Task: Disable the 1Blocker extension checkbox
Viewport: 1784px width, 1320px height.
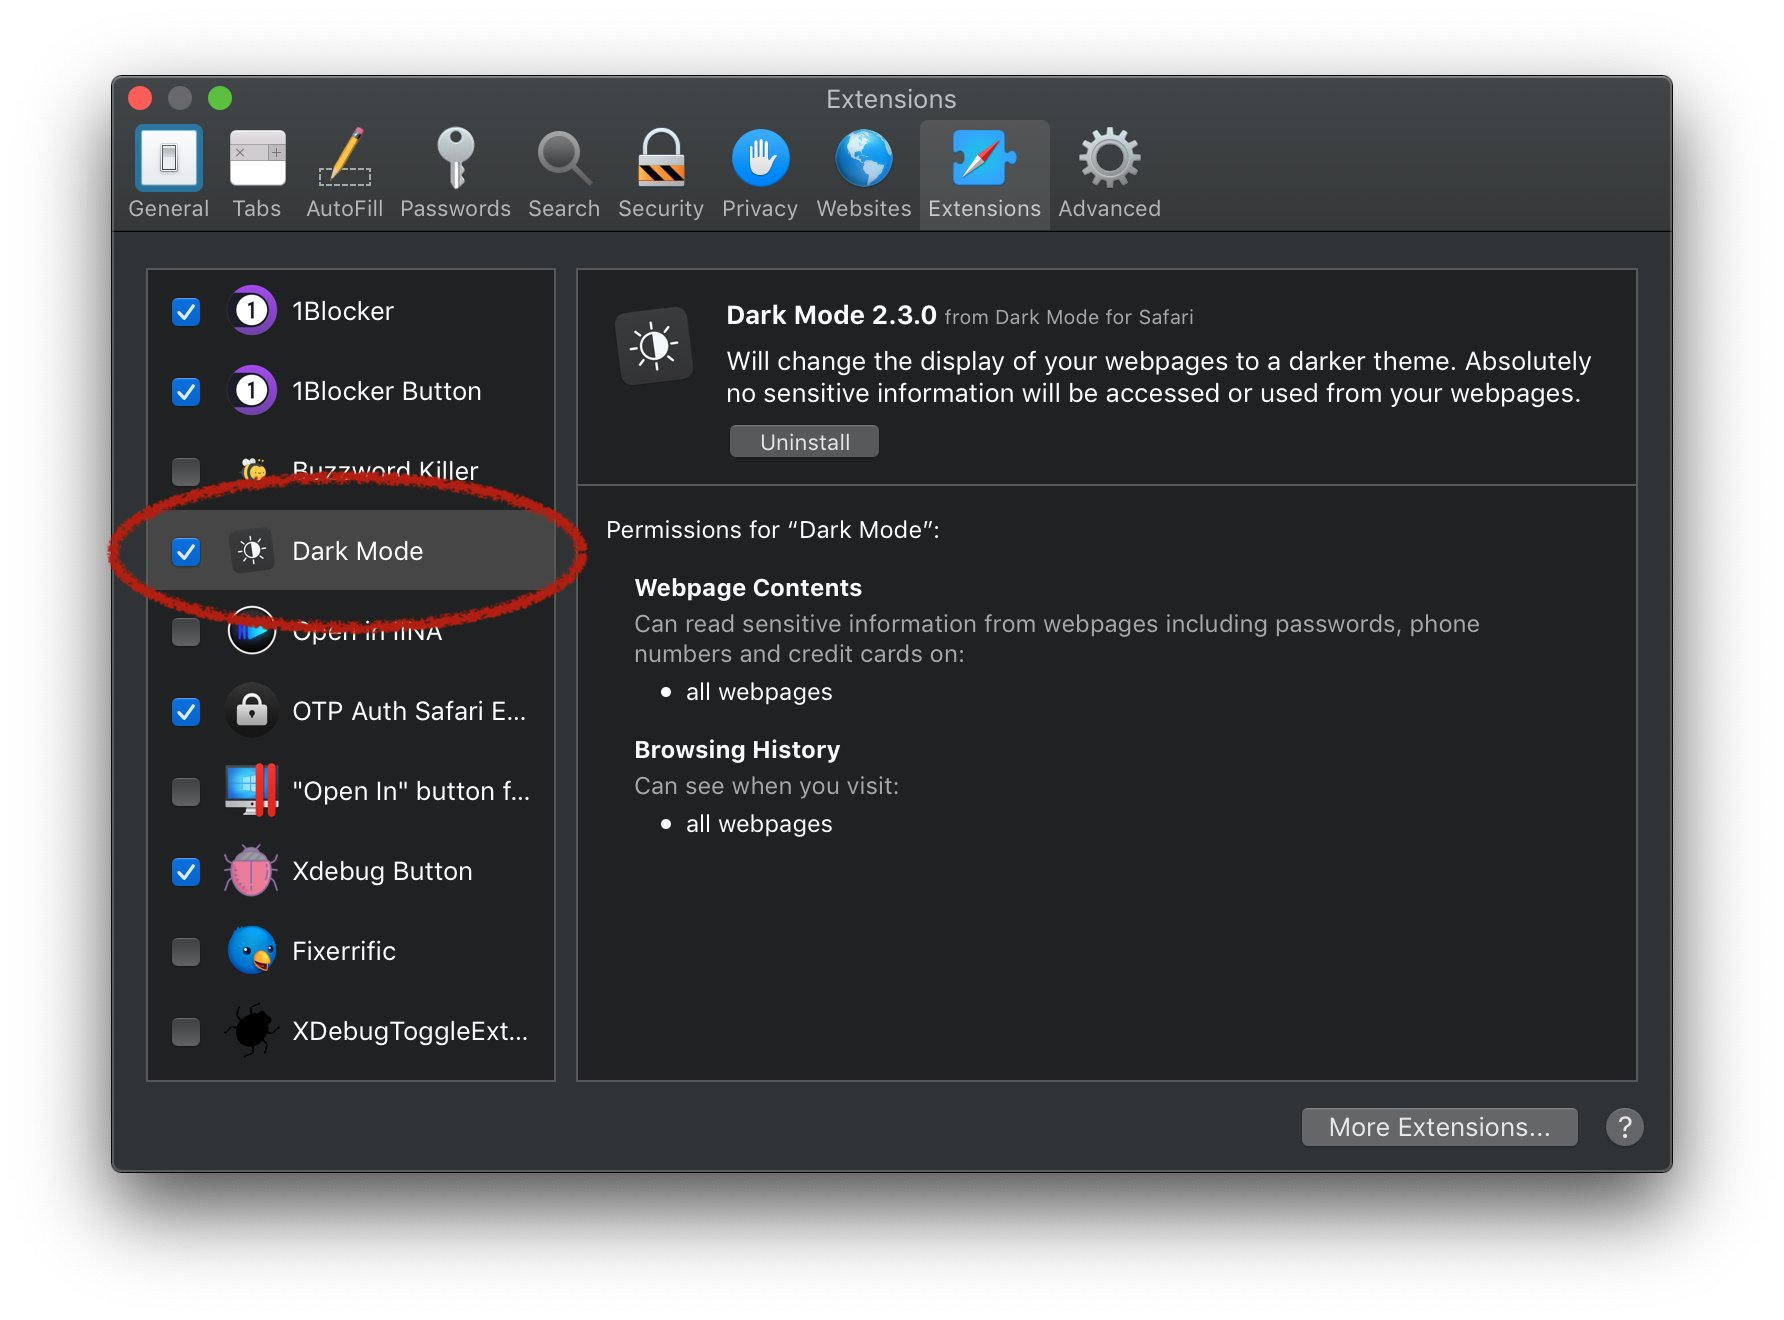Action: [x=186, y=312]
